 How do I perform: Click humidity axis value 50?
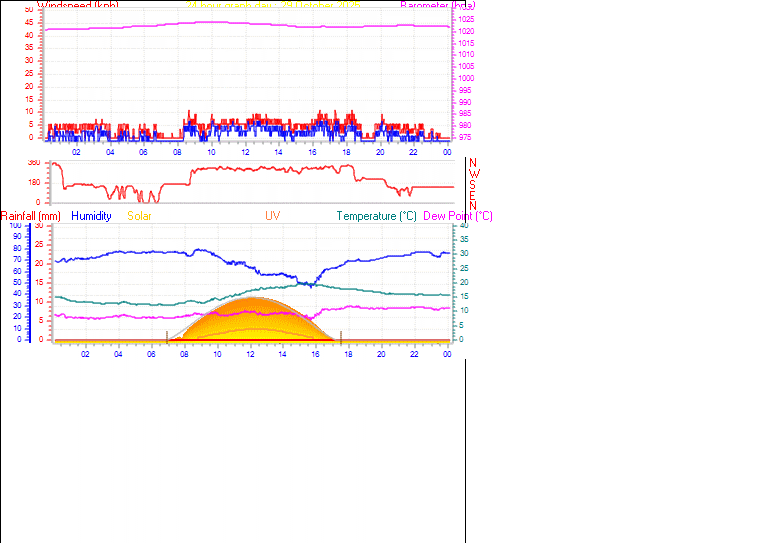pyautogui.click(x=17, y=282)
